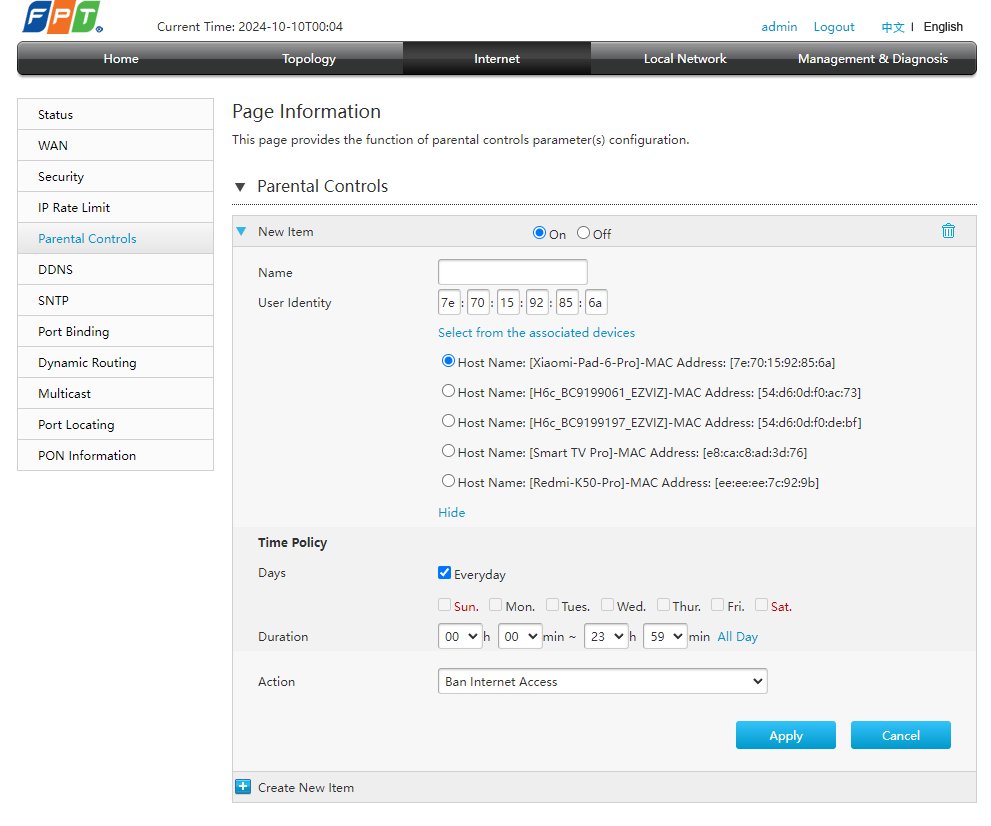The image size is (991, 826).
Task: Click the fifth MAC octet field 85
Action: click(x=567, y=302)
